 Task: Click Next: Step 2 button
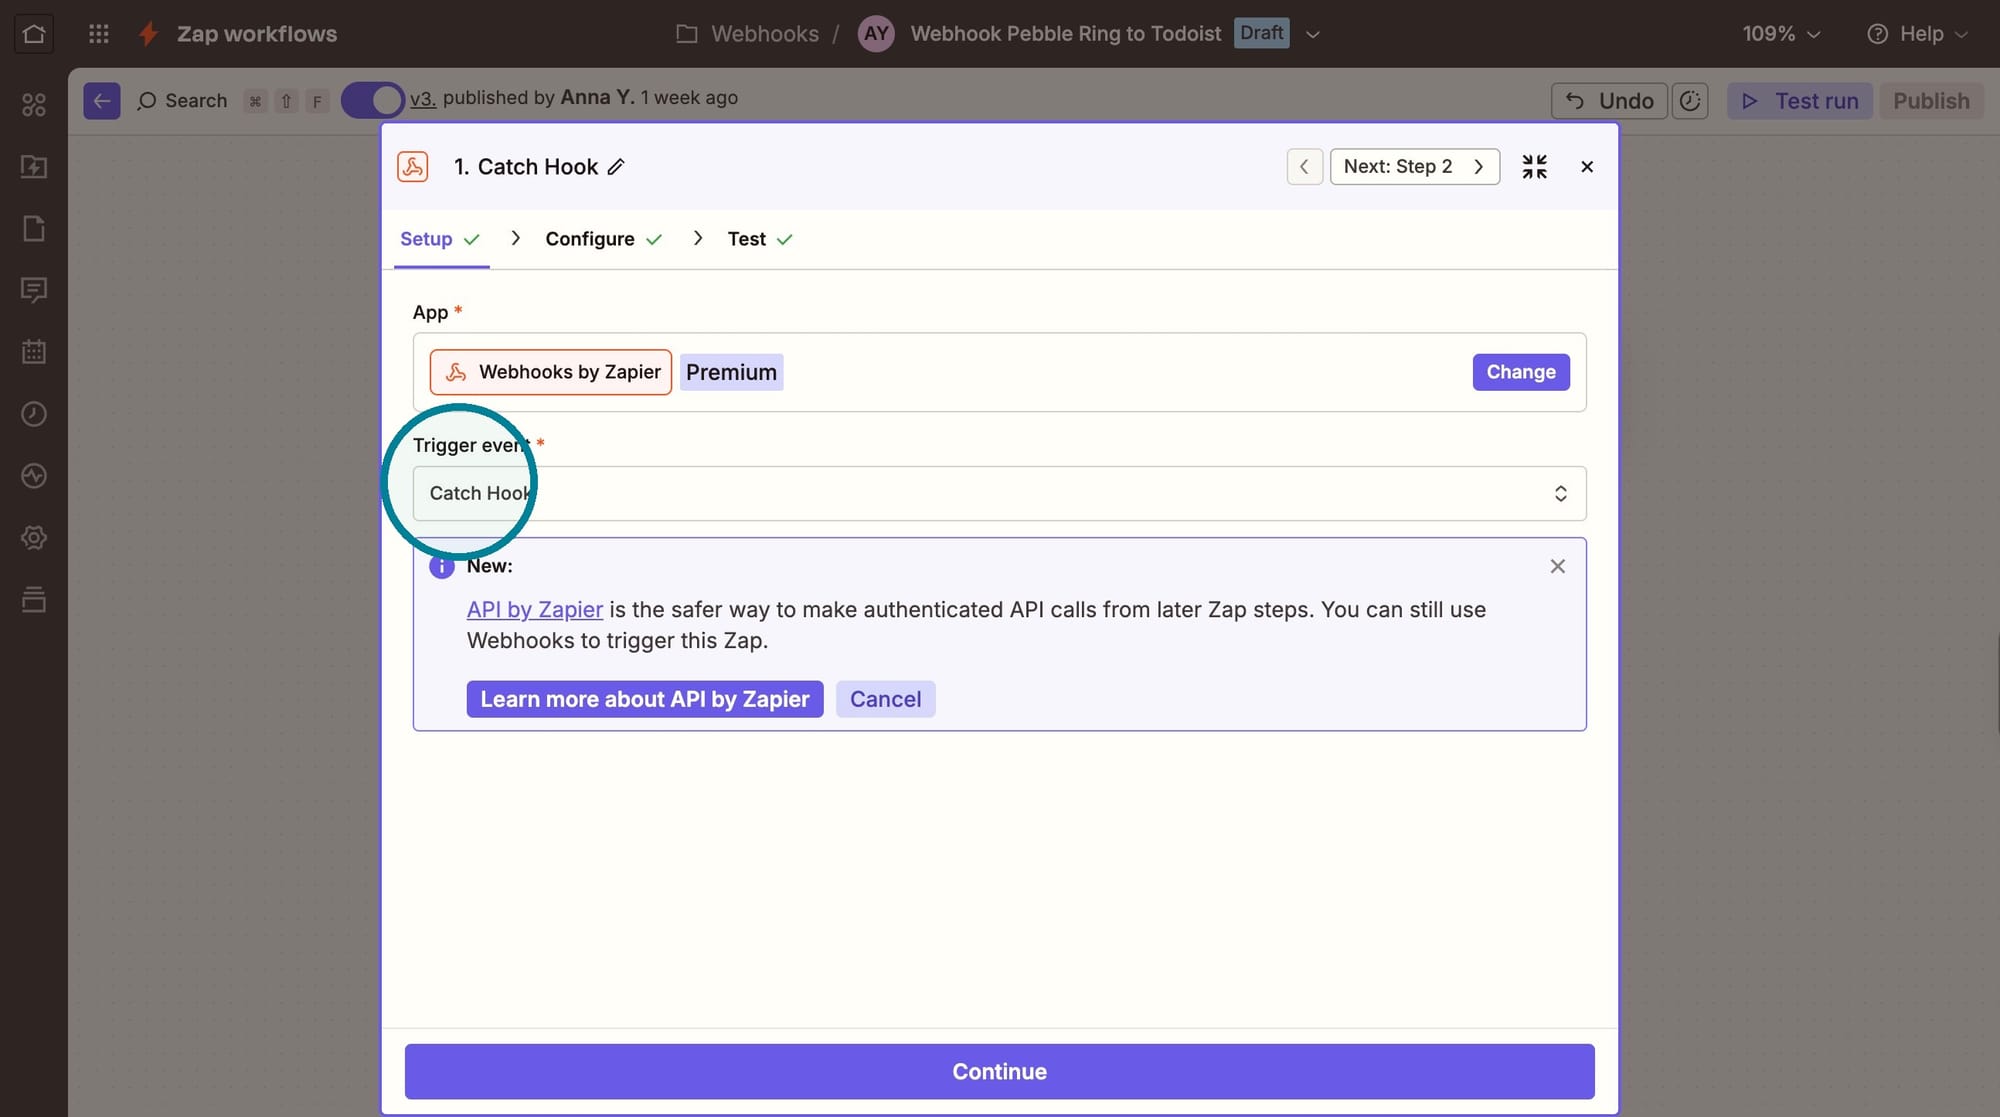(1414, 167)
